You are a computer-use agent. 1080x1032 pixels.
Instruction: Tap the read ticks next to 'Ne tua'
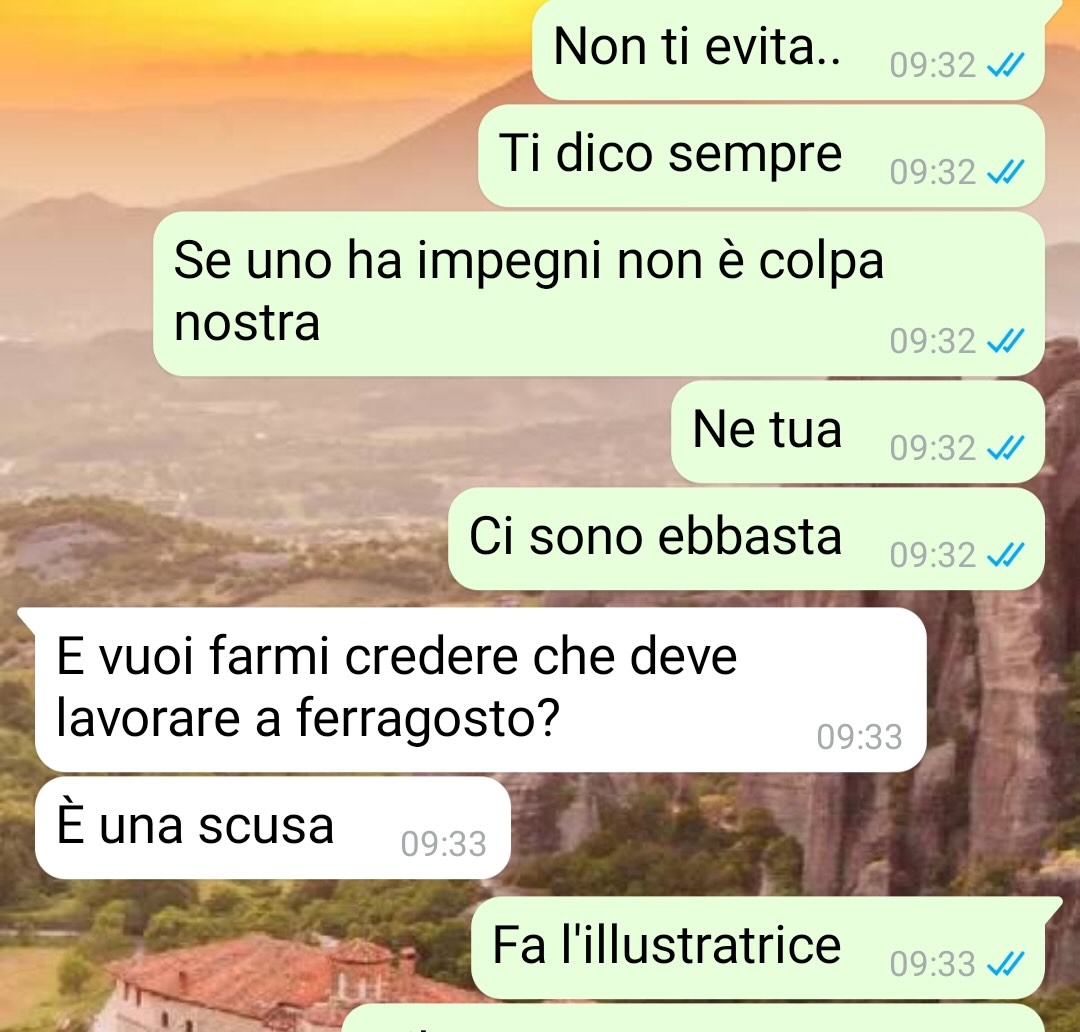coord(1006,448)
